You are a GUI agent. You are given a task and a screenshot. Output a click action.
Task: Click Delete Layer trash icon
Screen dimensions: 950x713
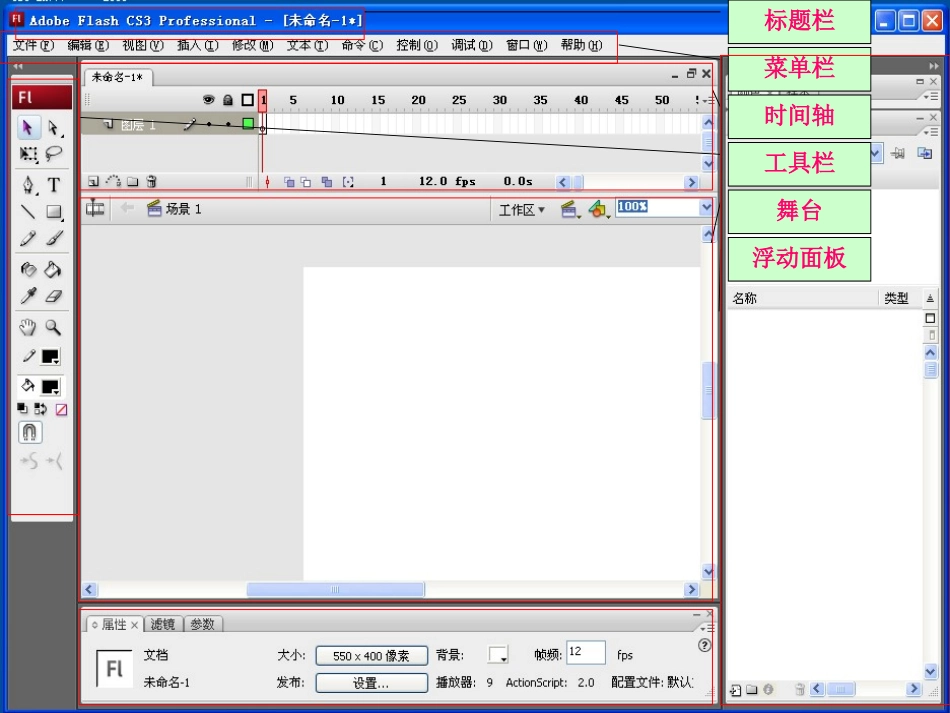151,181
